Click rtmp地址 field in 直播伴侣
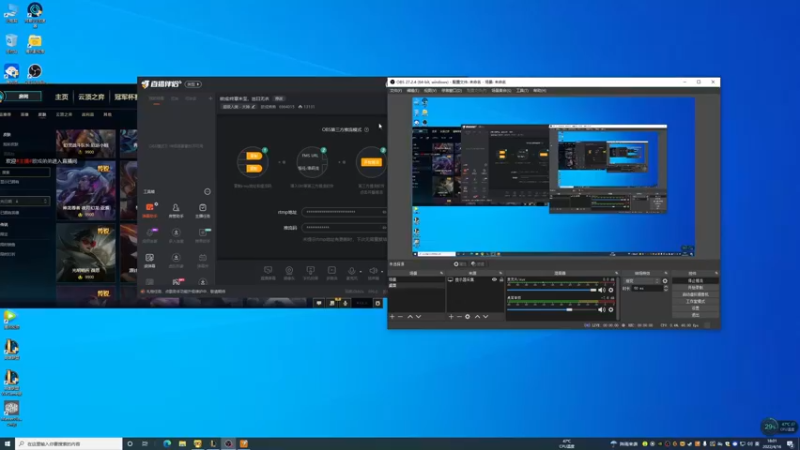 [343, 212]
